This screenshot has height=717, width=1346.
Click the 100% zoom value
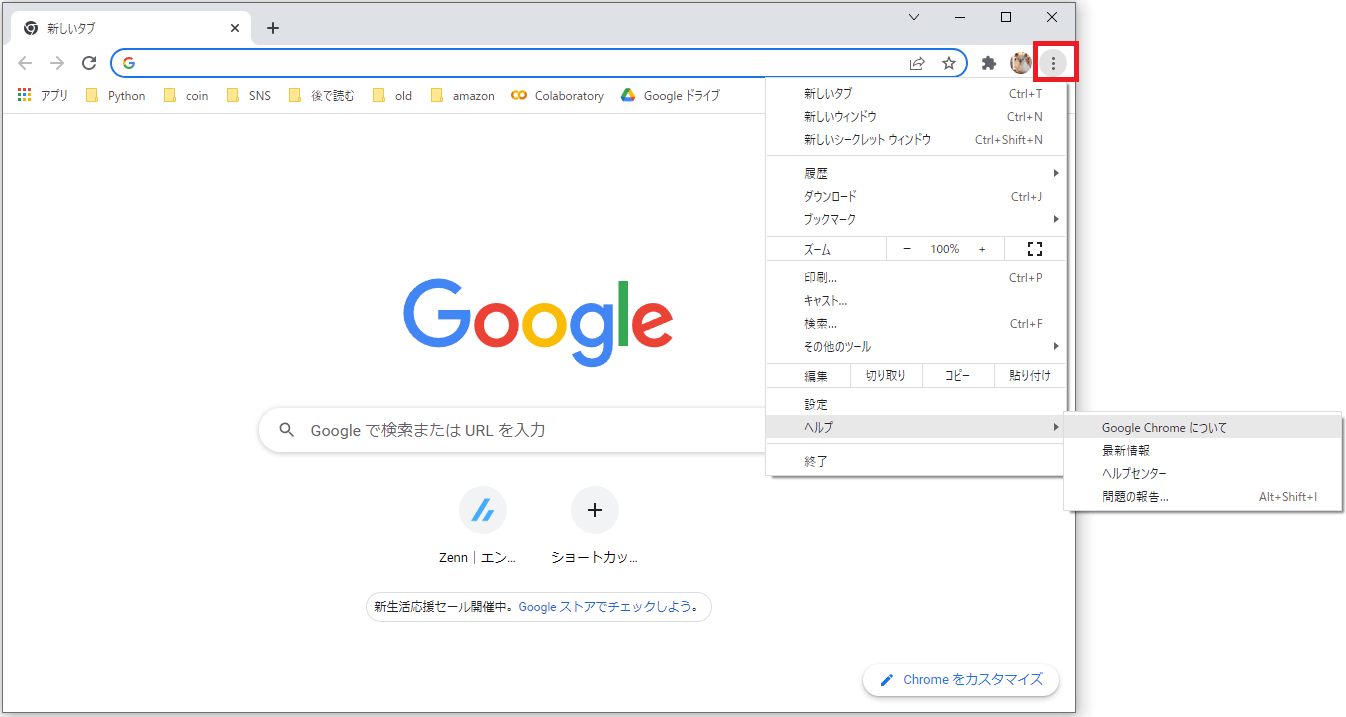pyautogui.click(x=945, y=249)
